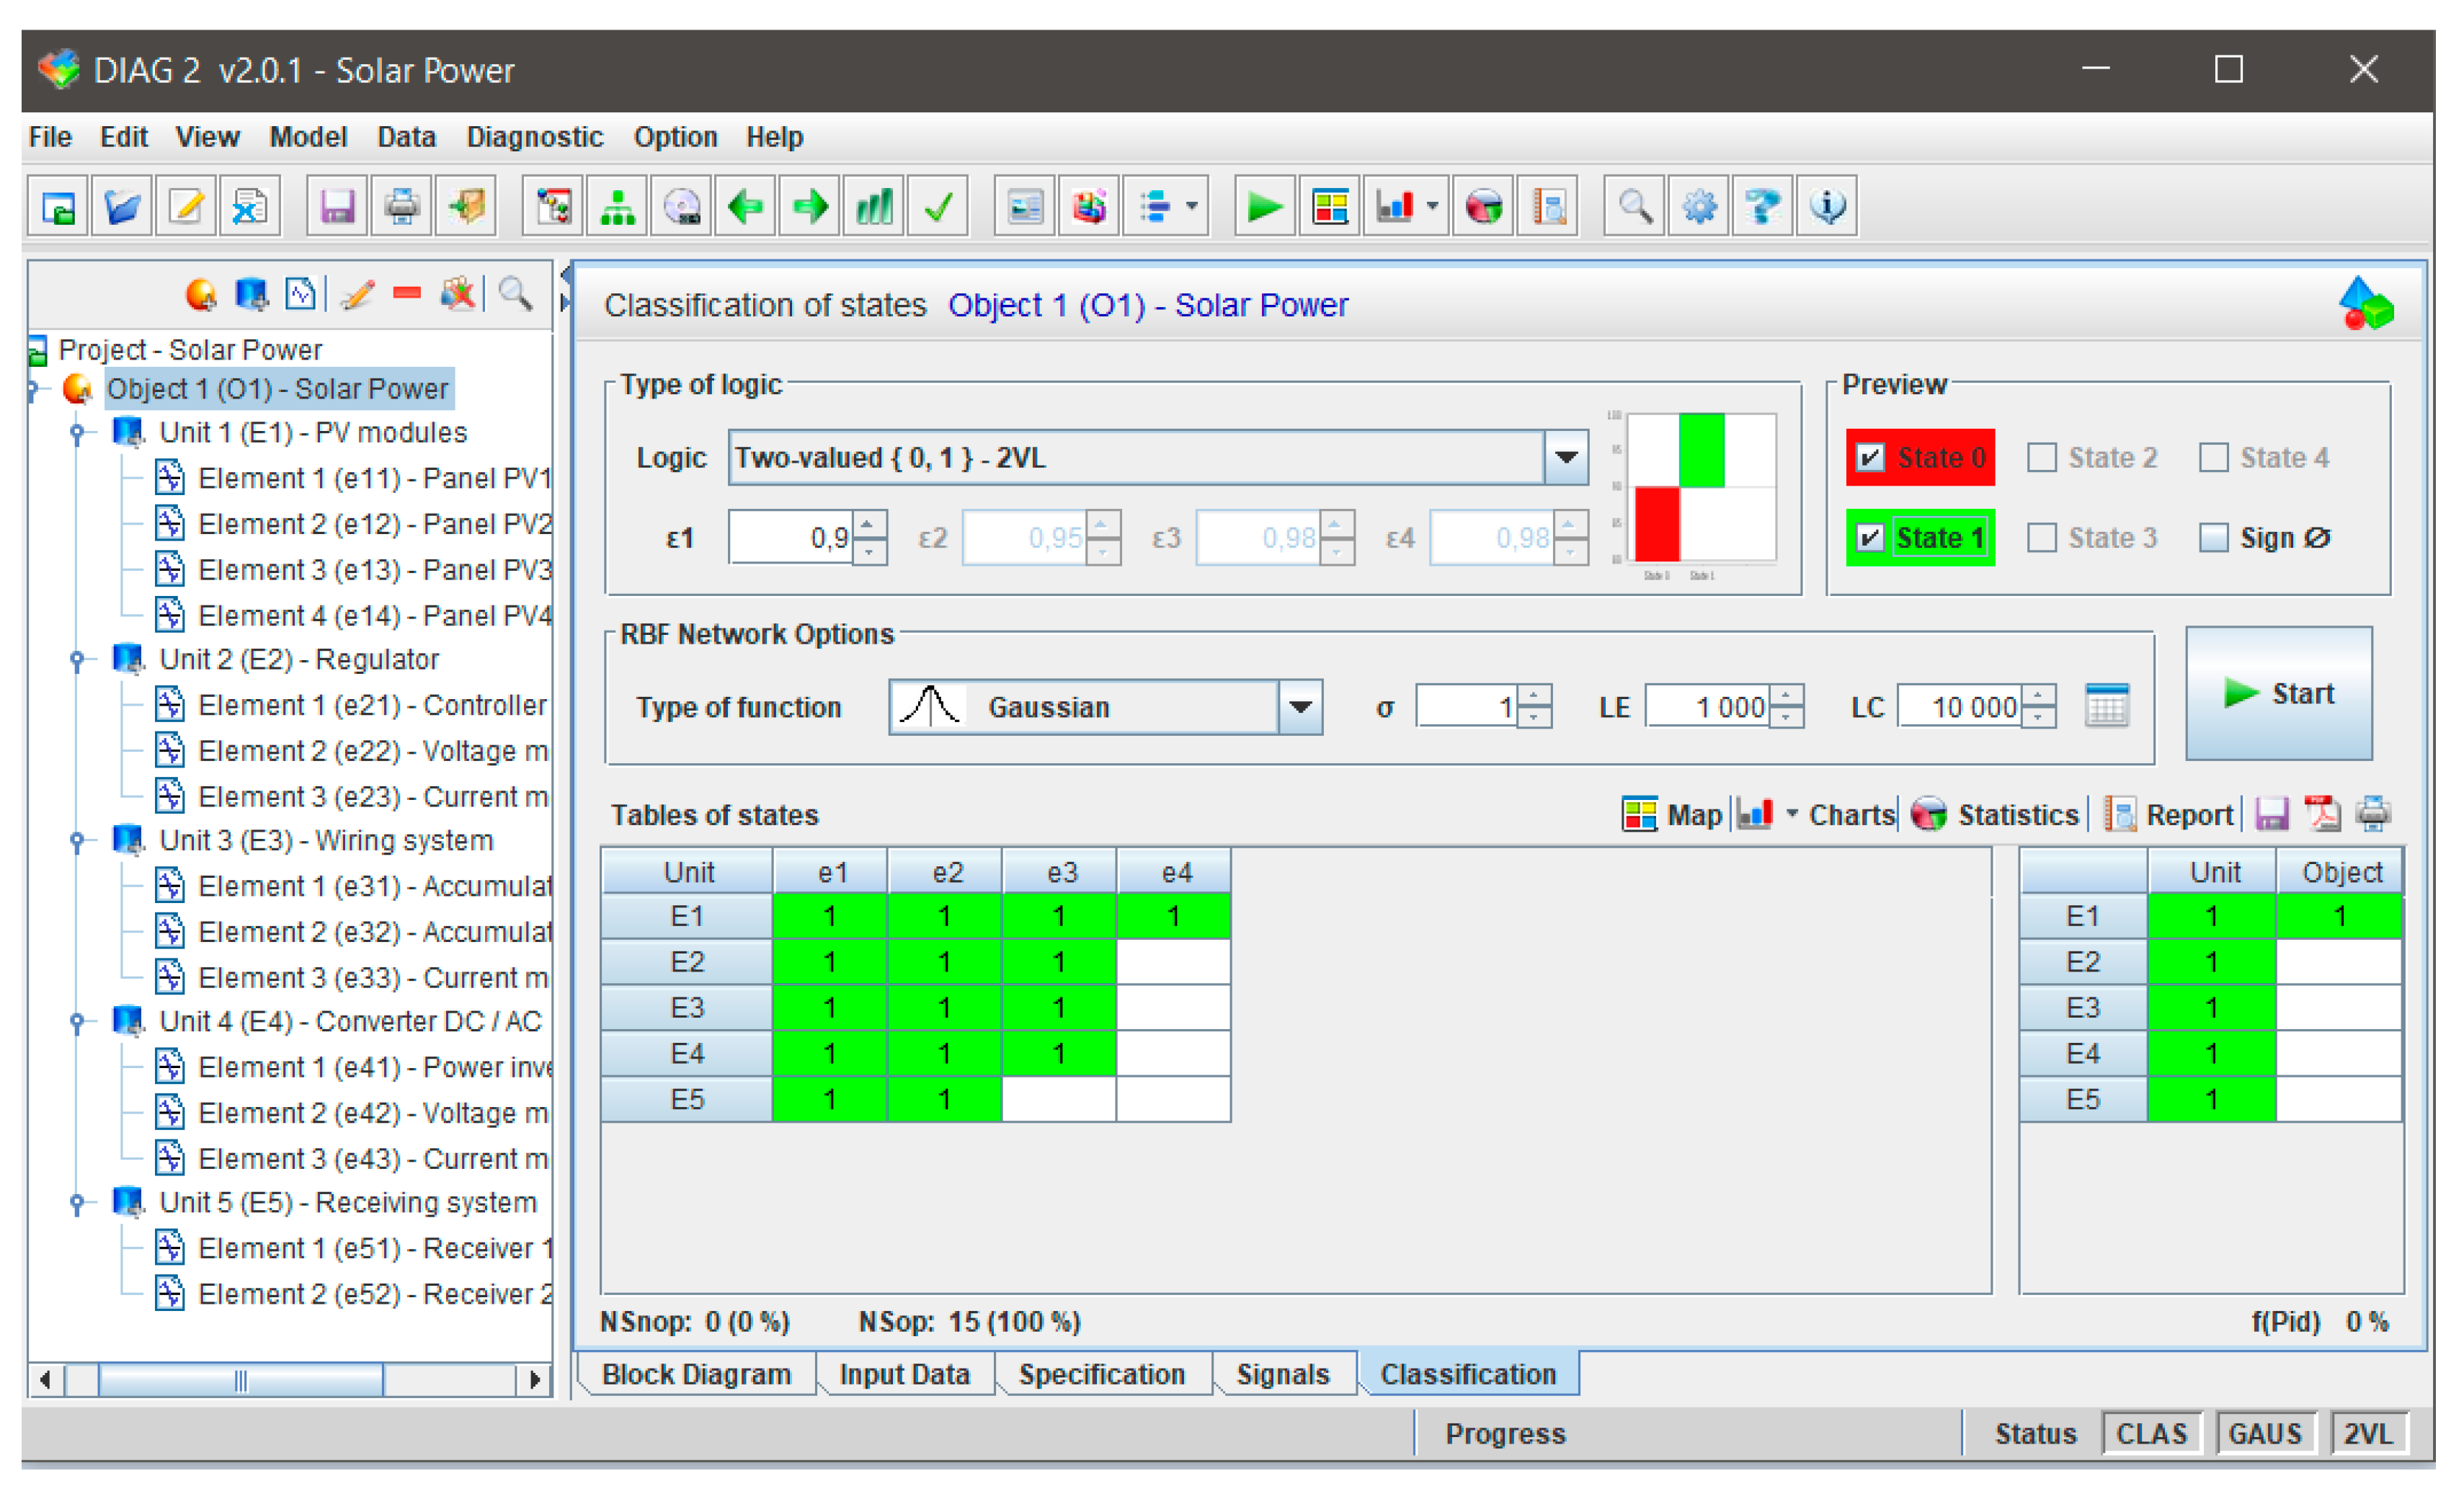The height and width of the screenshot is (1494, 2464).
Task: Collapse Unit 2 (E2) - Regulator tree node
Action: coord(77,660)
